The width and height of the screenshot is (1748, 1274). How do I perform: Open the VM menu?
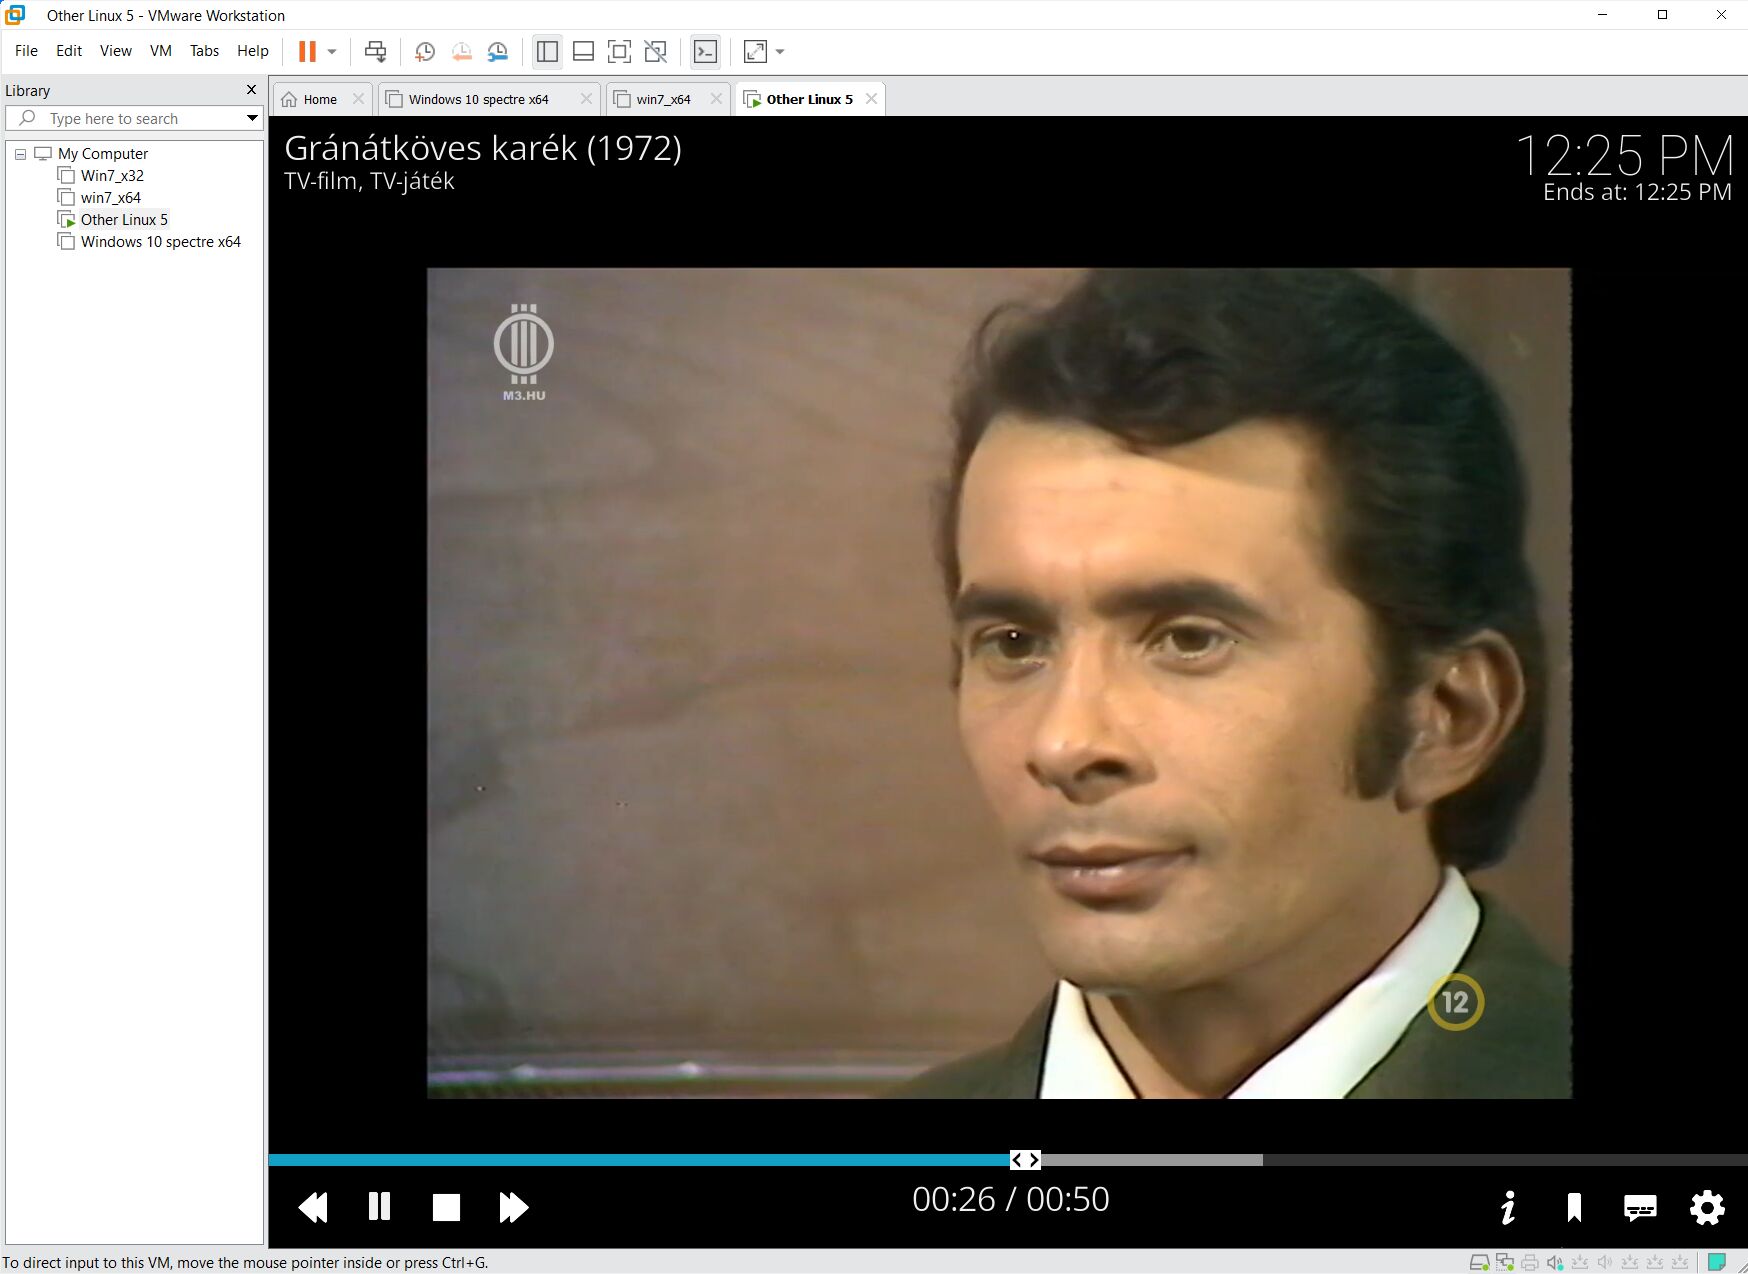tap(160, 50)
